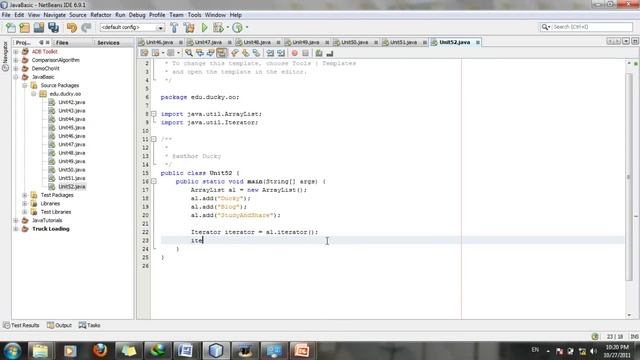
Task: Expand the DemoChoVit project node
Action: pos(16,69)
